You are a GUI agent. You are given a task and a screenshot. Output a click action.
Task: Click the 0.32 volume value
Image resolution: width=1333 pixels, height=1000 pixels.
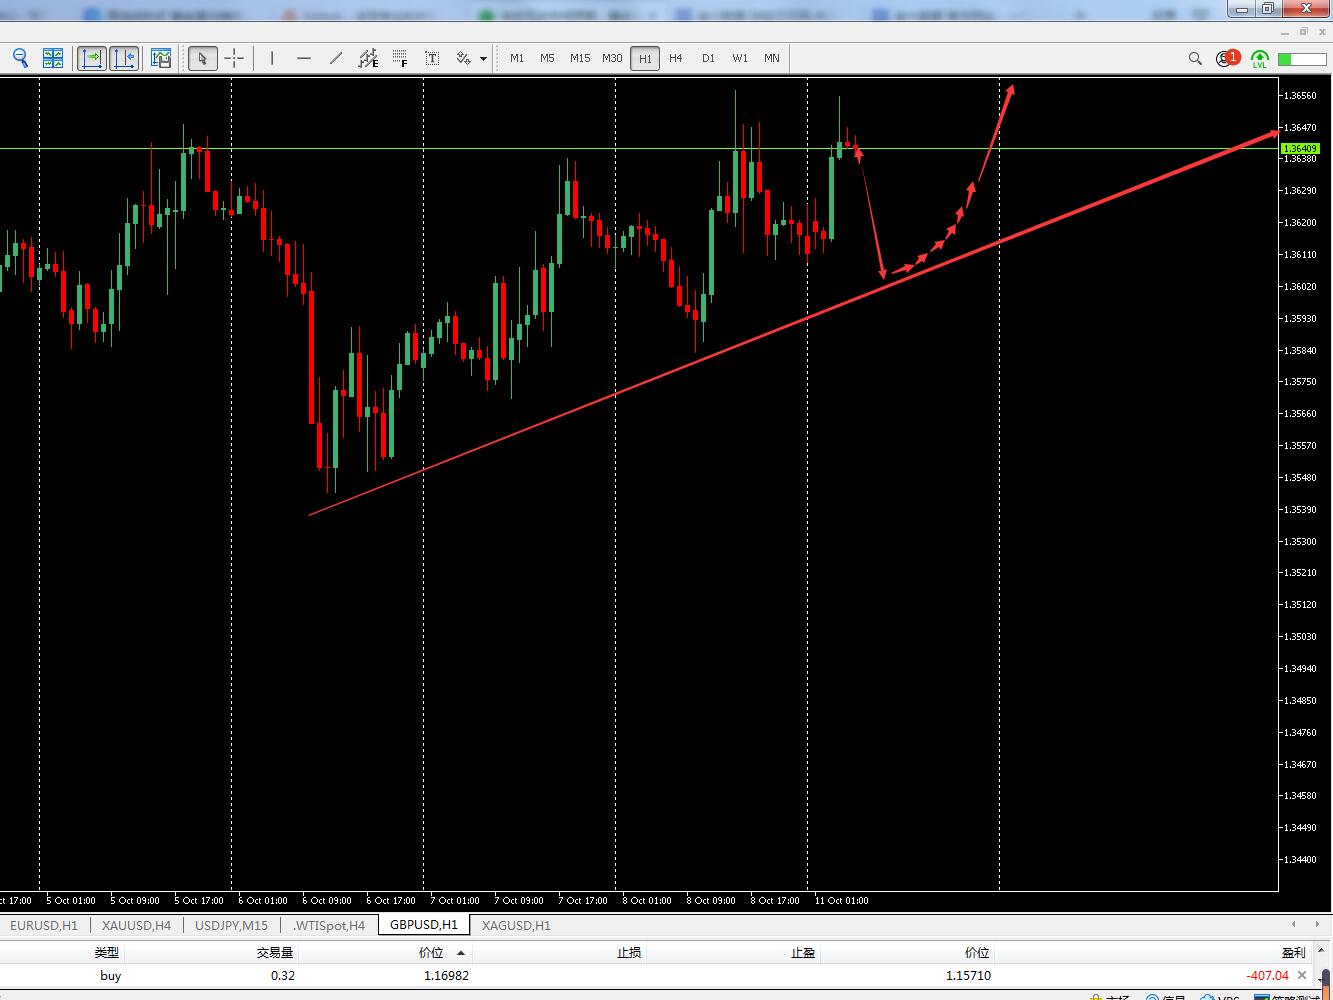pyautogui.click(x=283, y=975)
